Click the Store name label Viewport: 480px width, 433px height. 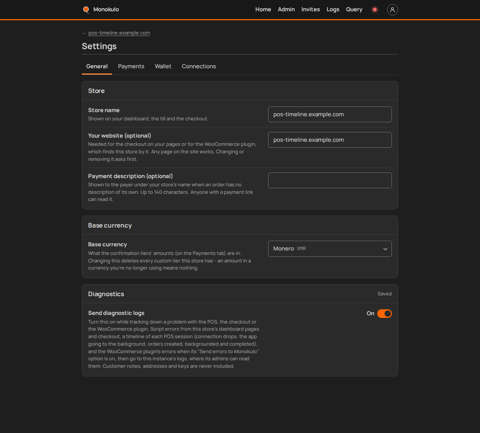click(x=104, y=110)
